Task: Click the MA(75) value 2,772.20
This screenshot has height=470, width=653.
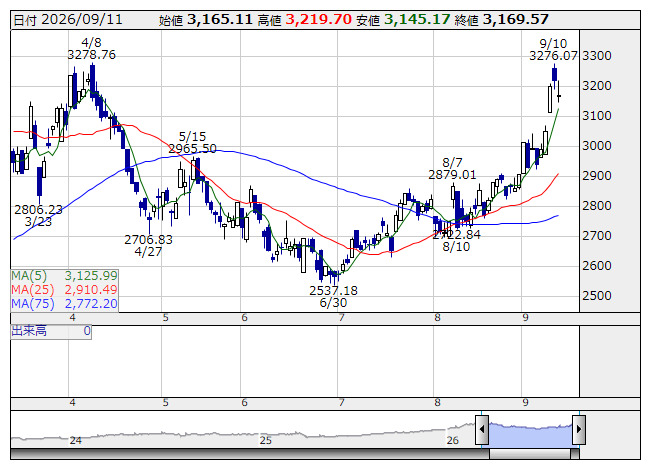Action: click(x=91, y=304)
